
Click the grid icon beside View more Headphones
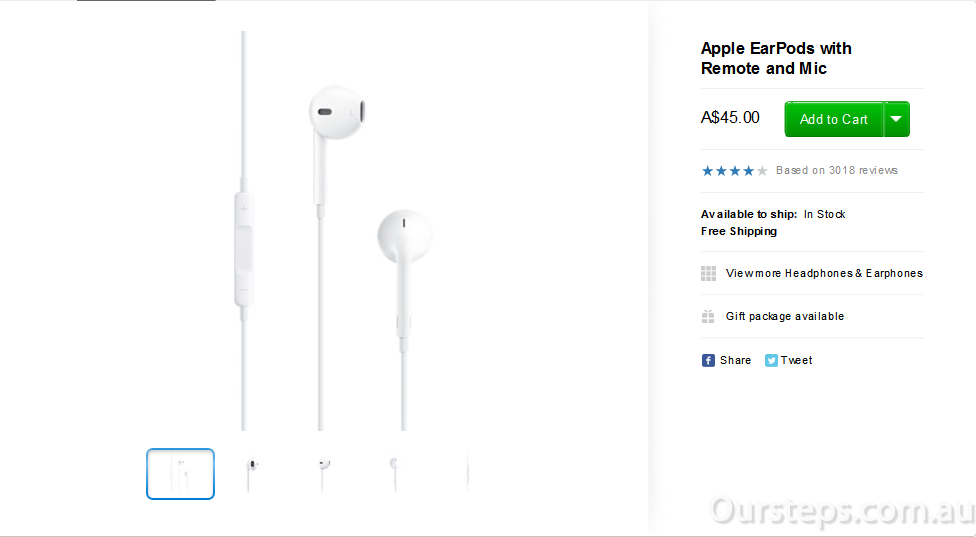click(708, 273)
